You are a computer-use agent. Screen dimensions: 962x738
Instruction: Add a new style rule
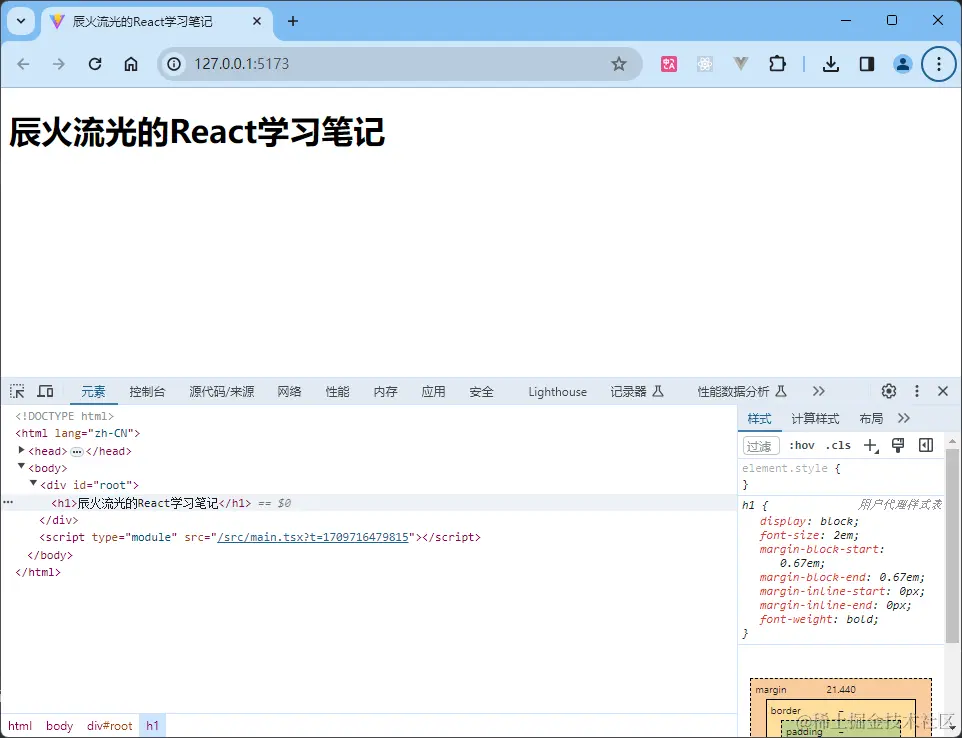click(871, 446)
